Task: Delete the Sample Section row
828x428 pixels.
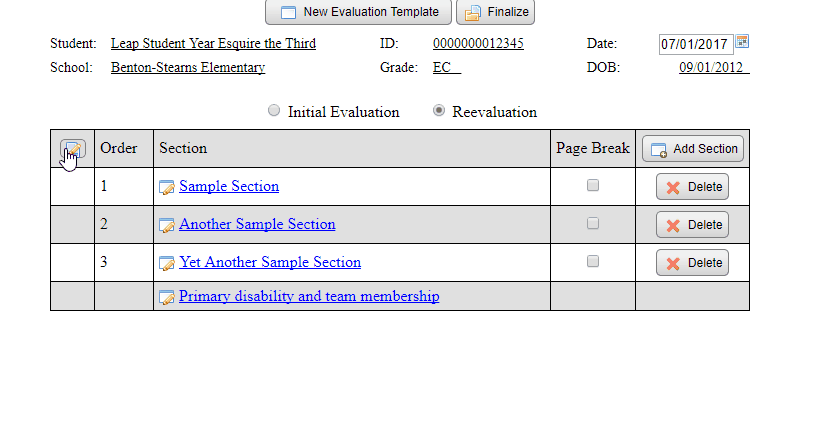Action: click(x=692, y=187)
